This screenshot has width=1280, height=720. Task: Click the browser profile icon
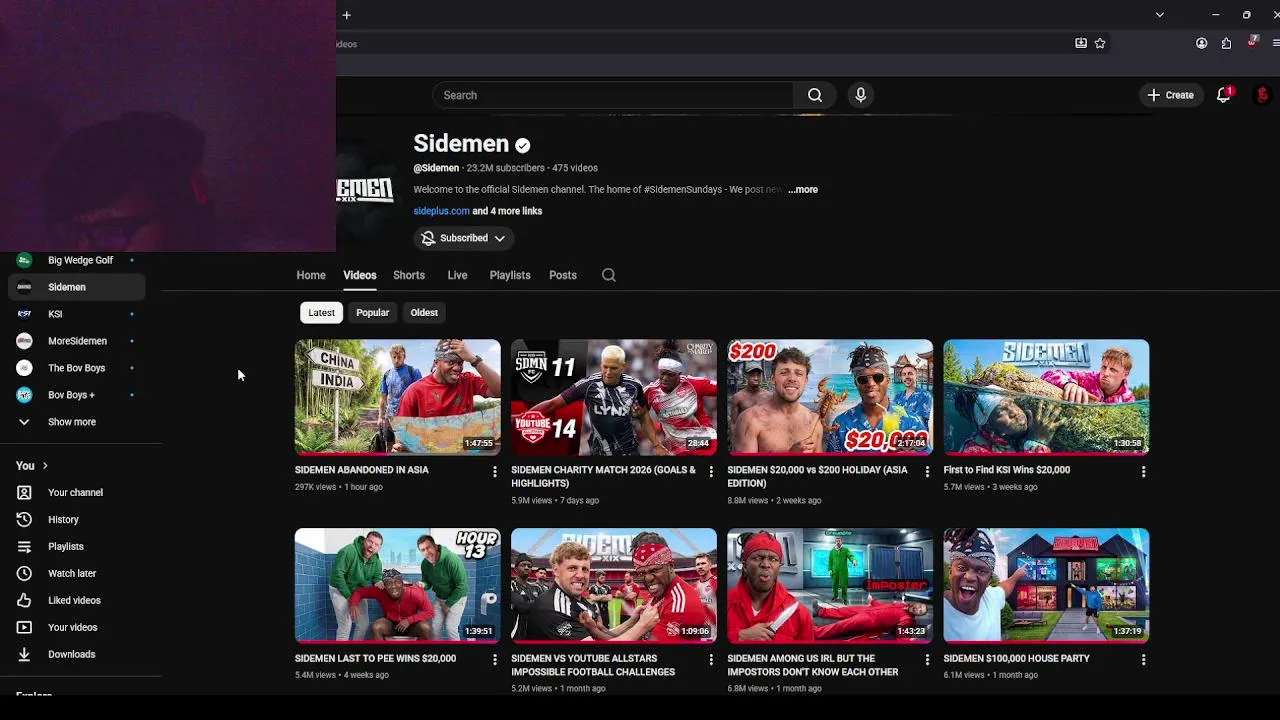(x=1201, y=43)
